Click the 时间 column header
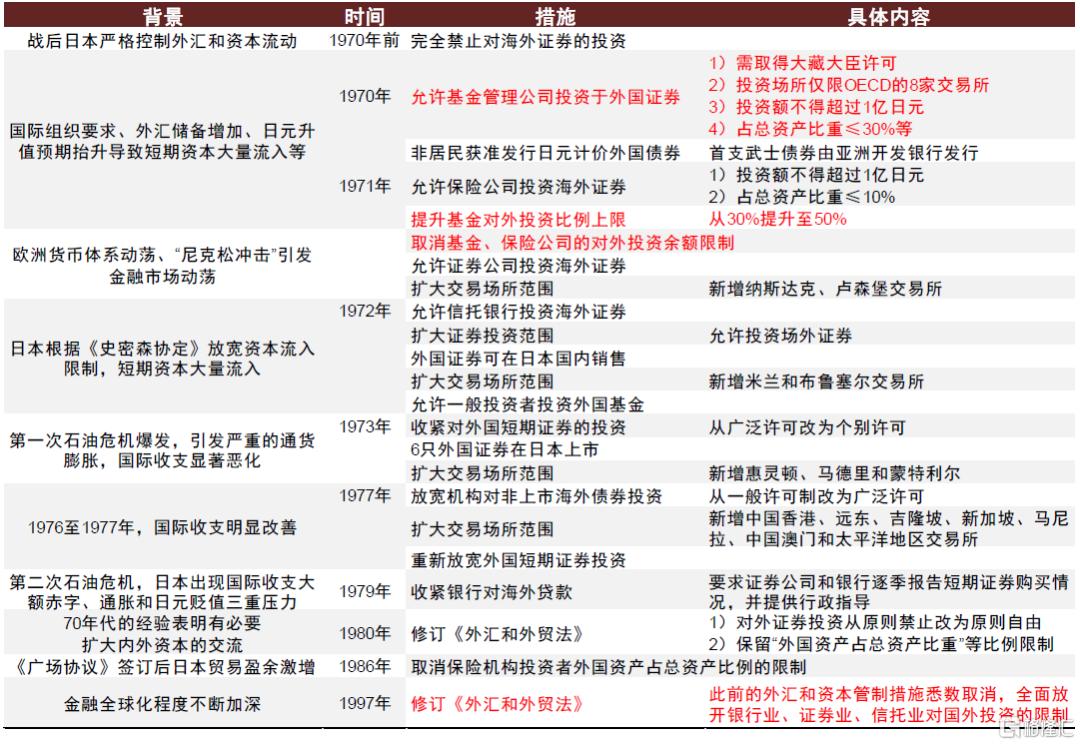The height and width of the screenshot is (745, 1080). click(x=364, y=17)
